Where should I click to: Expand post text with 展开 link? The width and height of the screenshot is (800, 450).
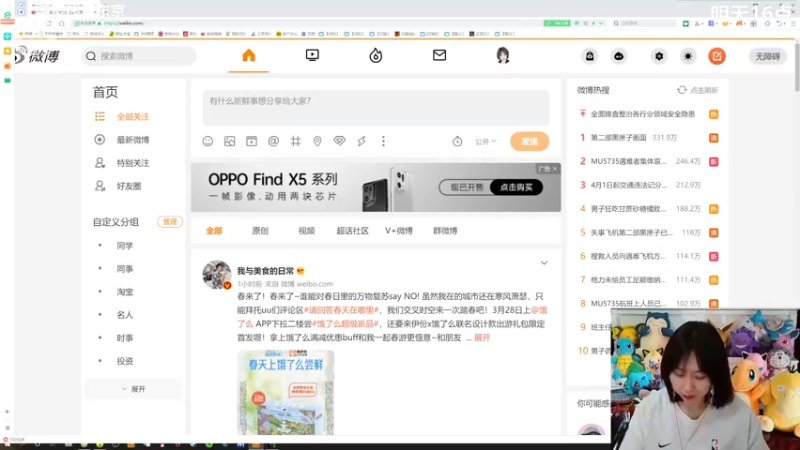tap(482, 338)
